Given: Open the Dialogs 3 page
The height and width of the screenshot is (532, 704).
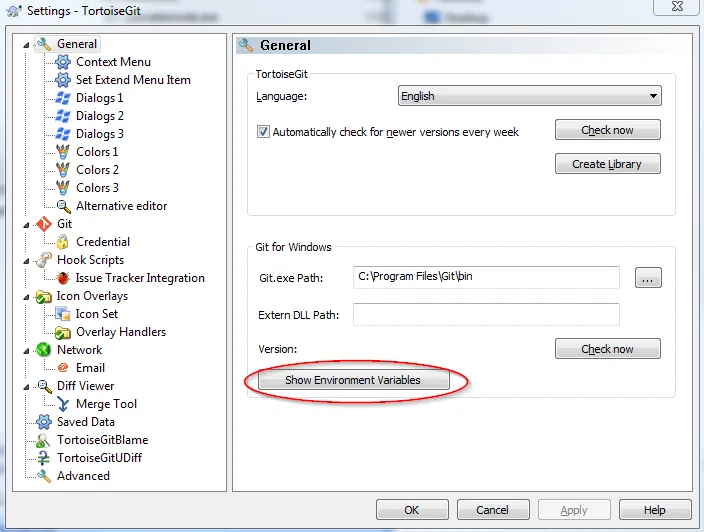Looking at the screenshot, I should tap(99, 134).
